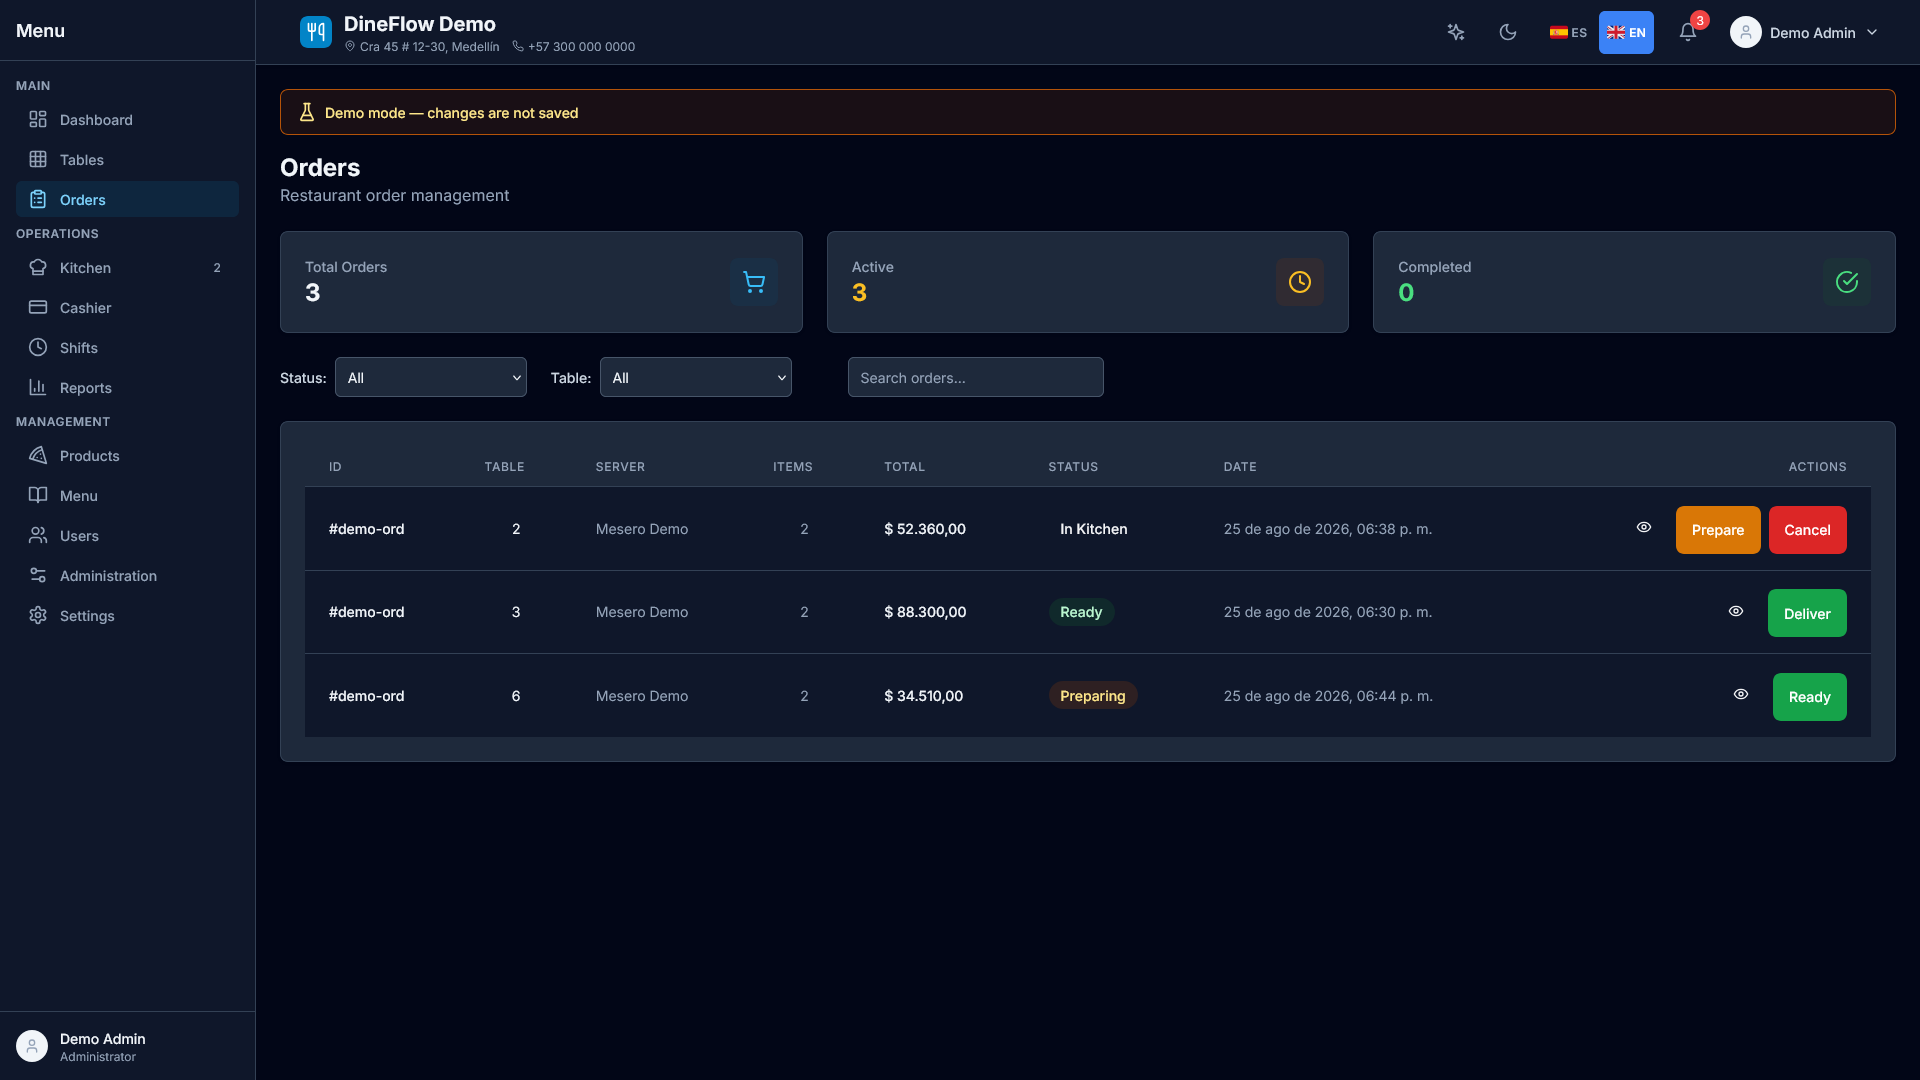Image resolution: width=1920 pixels, height=1080 pixels.
Task: Switch language to English (EN)
Action: [1626, 32]
